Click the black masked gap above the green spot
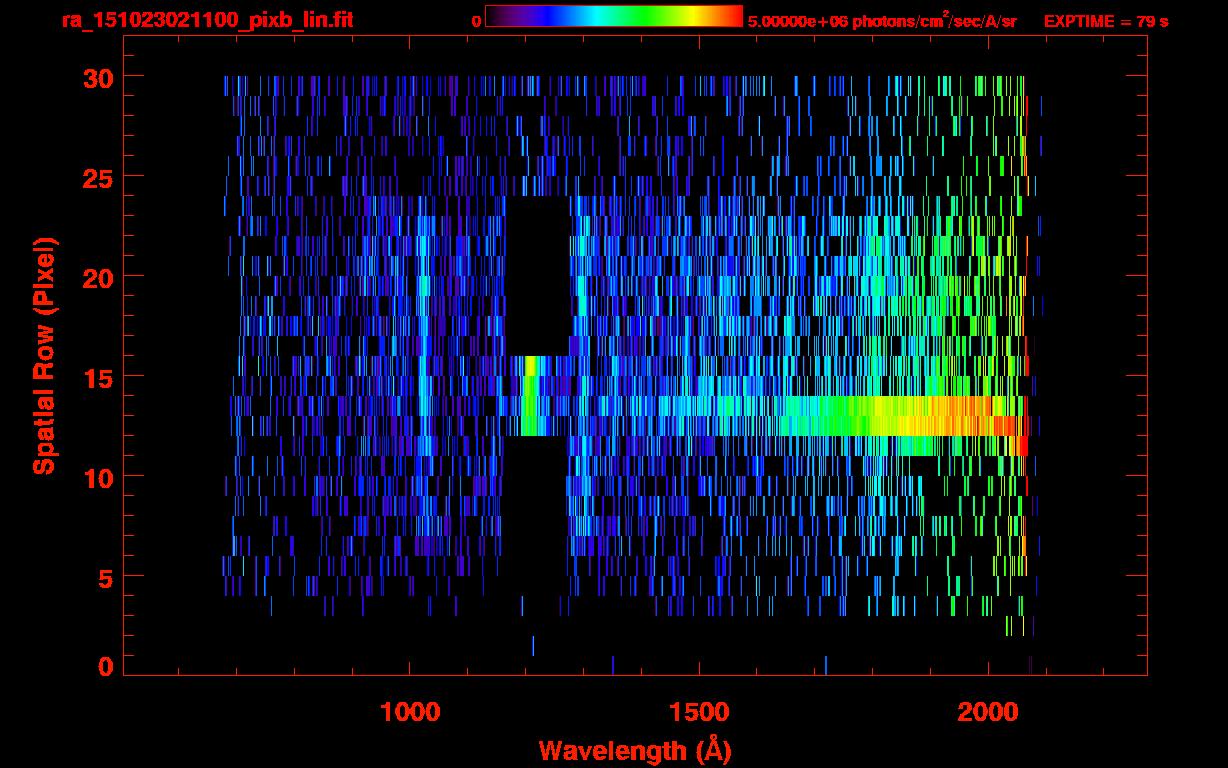 tap(538, 276)
